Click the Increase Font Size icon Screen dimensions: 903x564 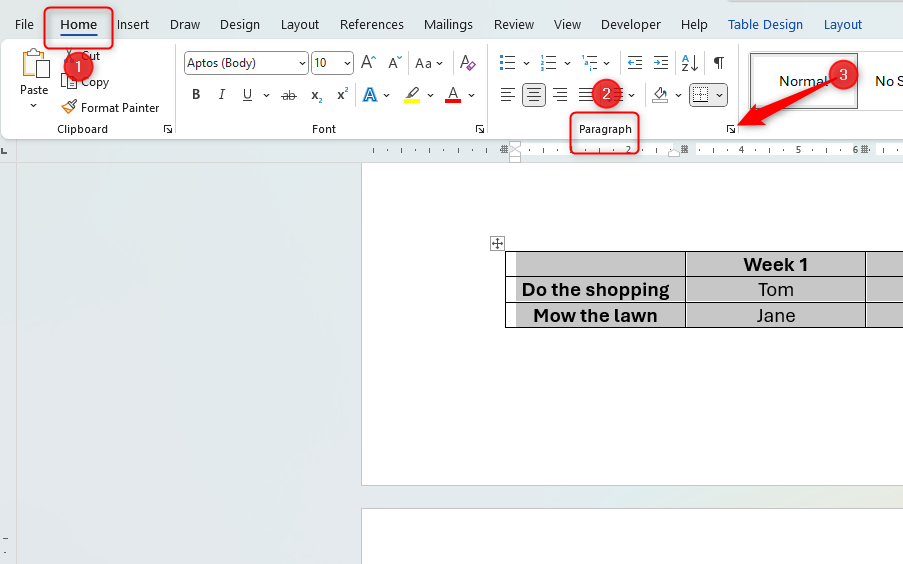368,63
